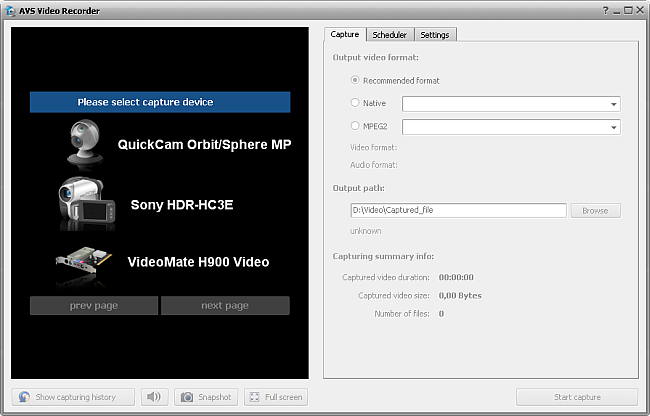Screen dimensions: 650x416
Task: Click the 00:00:00 captured duration value
Action: pos(456,277)
